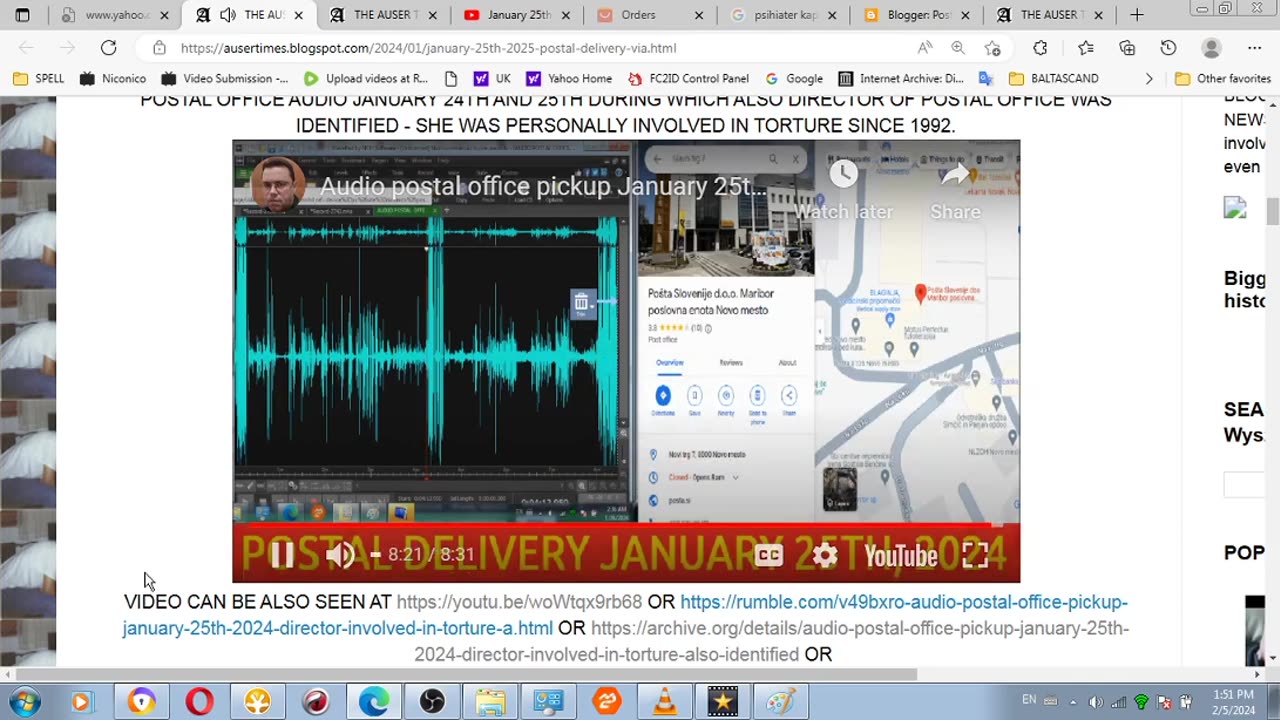1280x720 pixels.
Task: Switch to the Orders tab
Action: point(650,15)
